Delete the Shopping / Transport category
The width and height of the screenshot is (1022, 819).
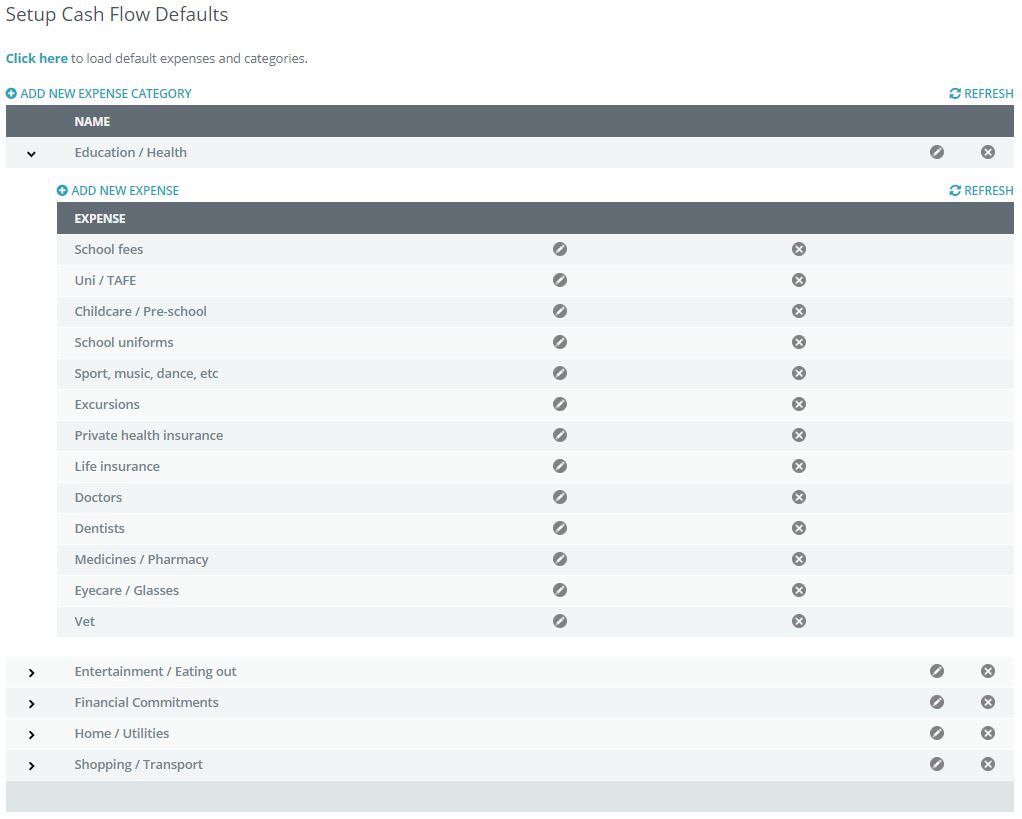point(988,764)
